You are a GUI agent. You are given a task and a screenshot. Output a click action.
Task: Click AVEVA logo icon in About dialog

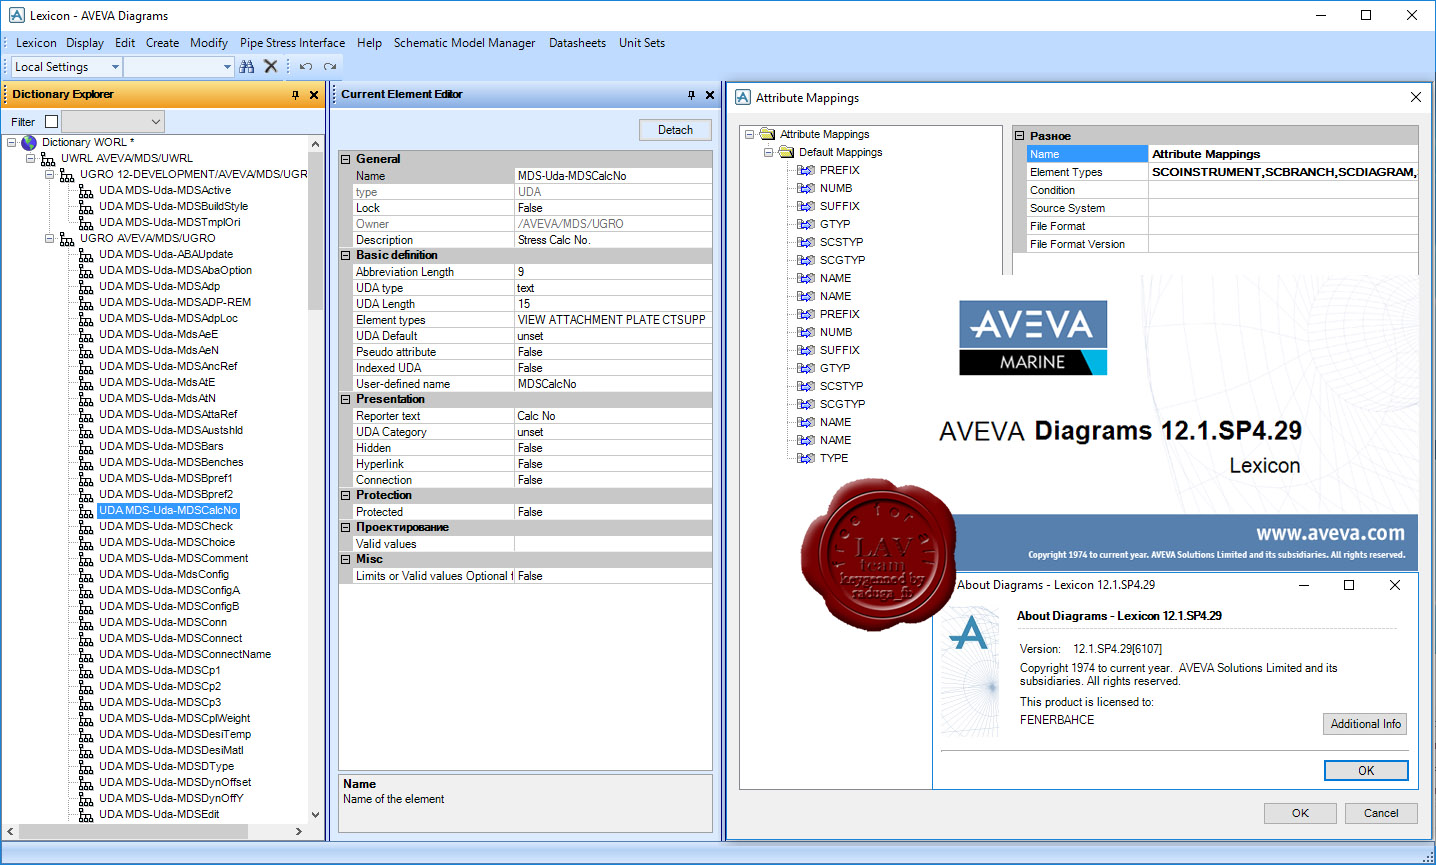(x=969, y=634)
